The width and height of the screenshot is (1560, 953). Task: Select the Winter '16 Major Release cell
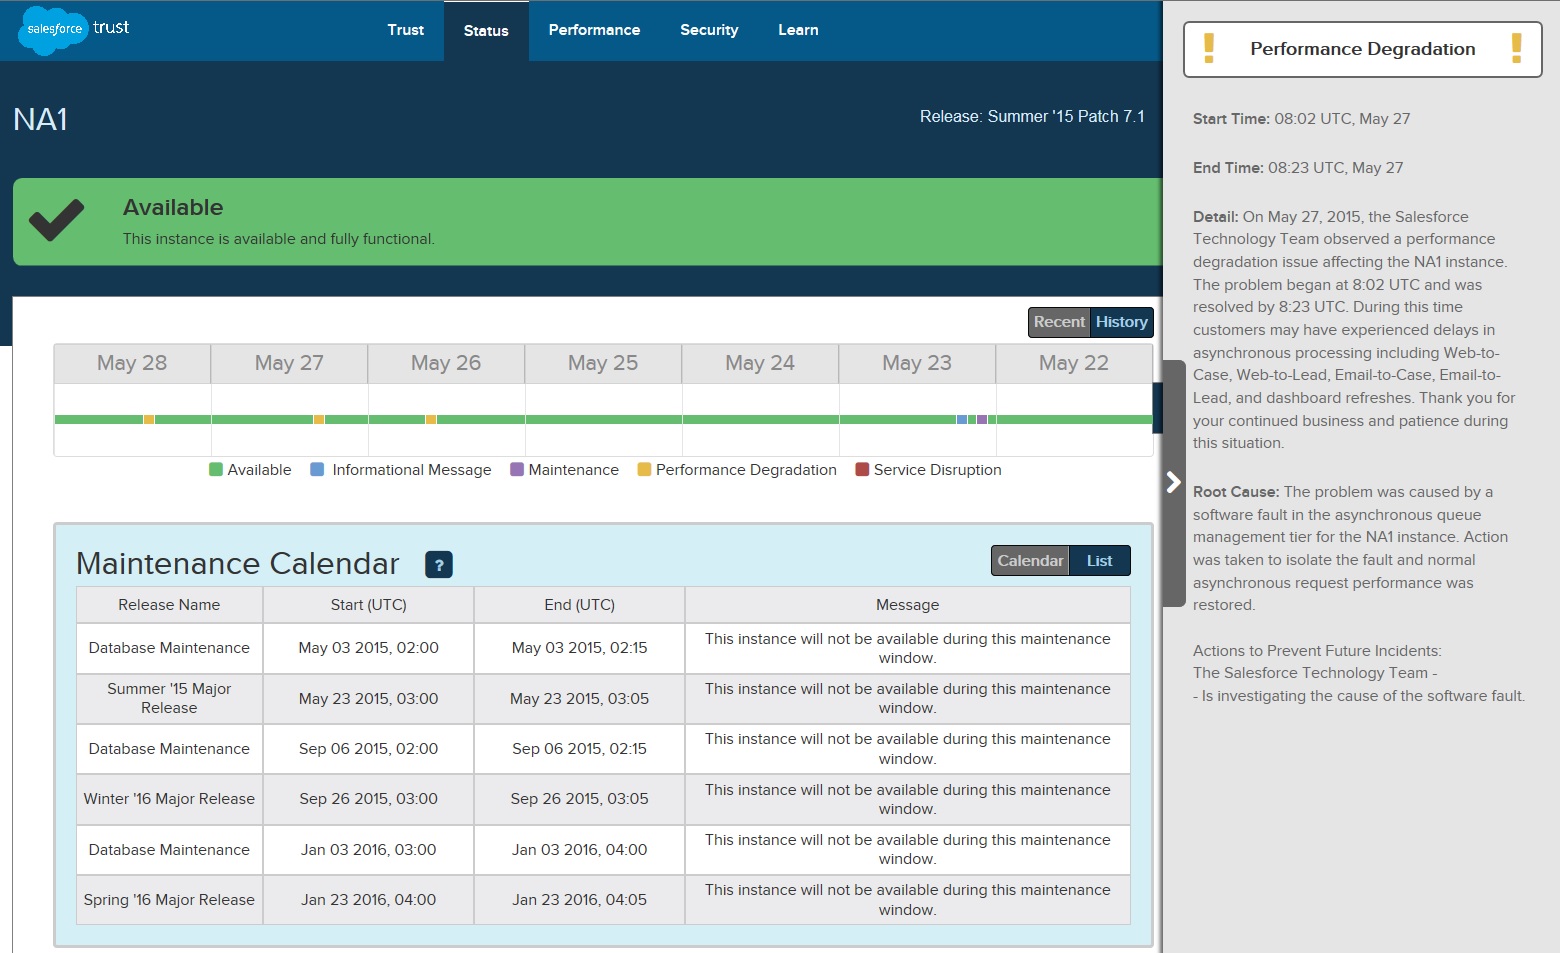tap(169, 799)
